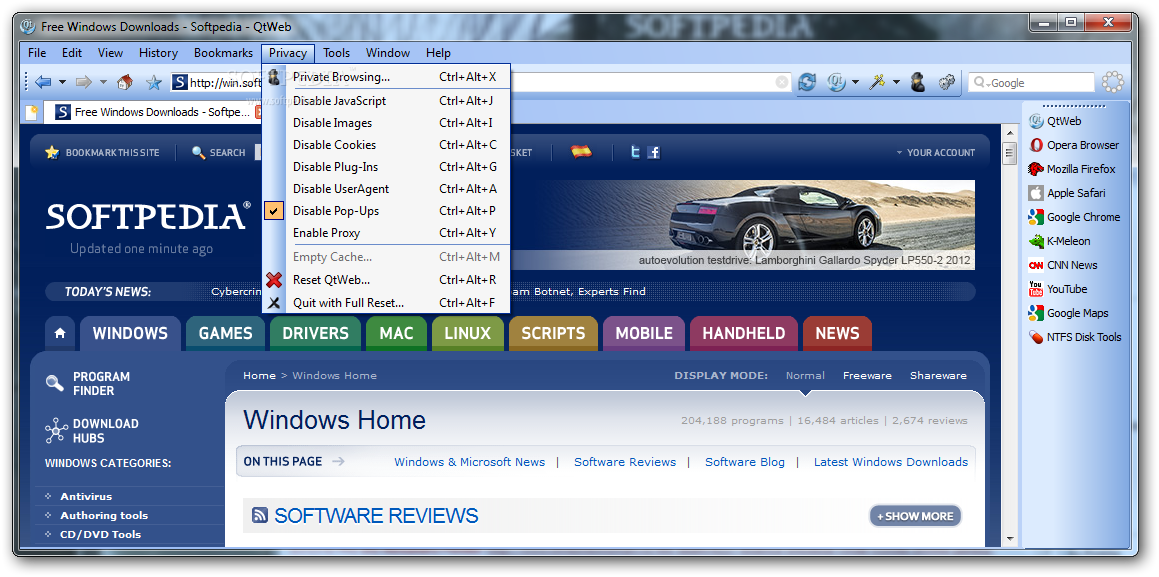
Task: Click the private browsing spy toolbar icon
Action: pos(918,82)
